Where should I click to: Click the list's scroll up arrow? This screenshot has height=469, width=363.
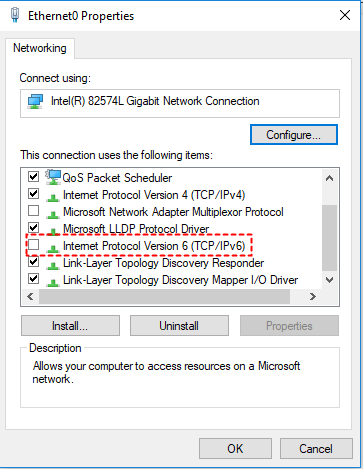329,178
